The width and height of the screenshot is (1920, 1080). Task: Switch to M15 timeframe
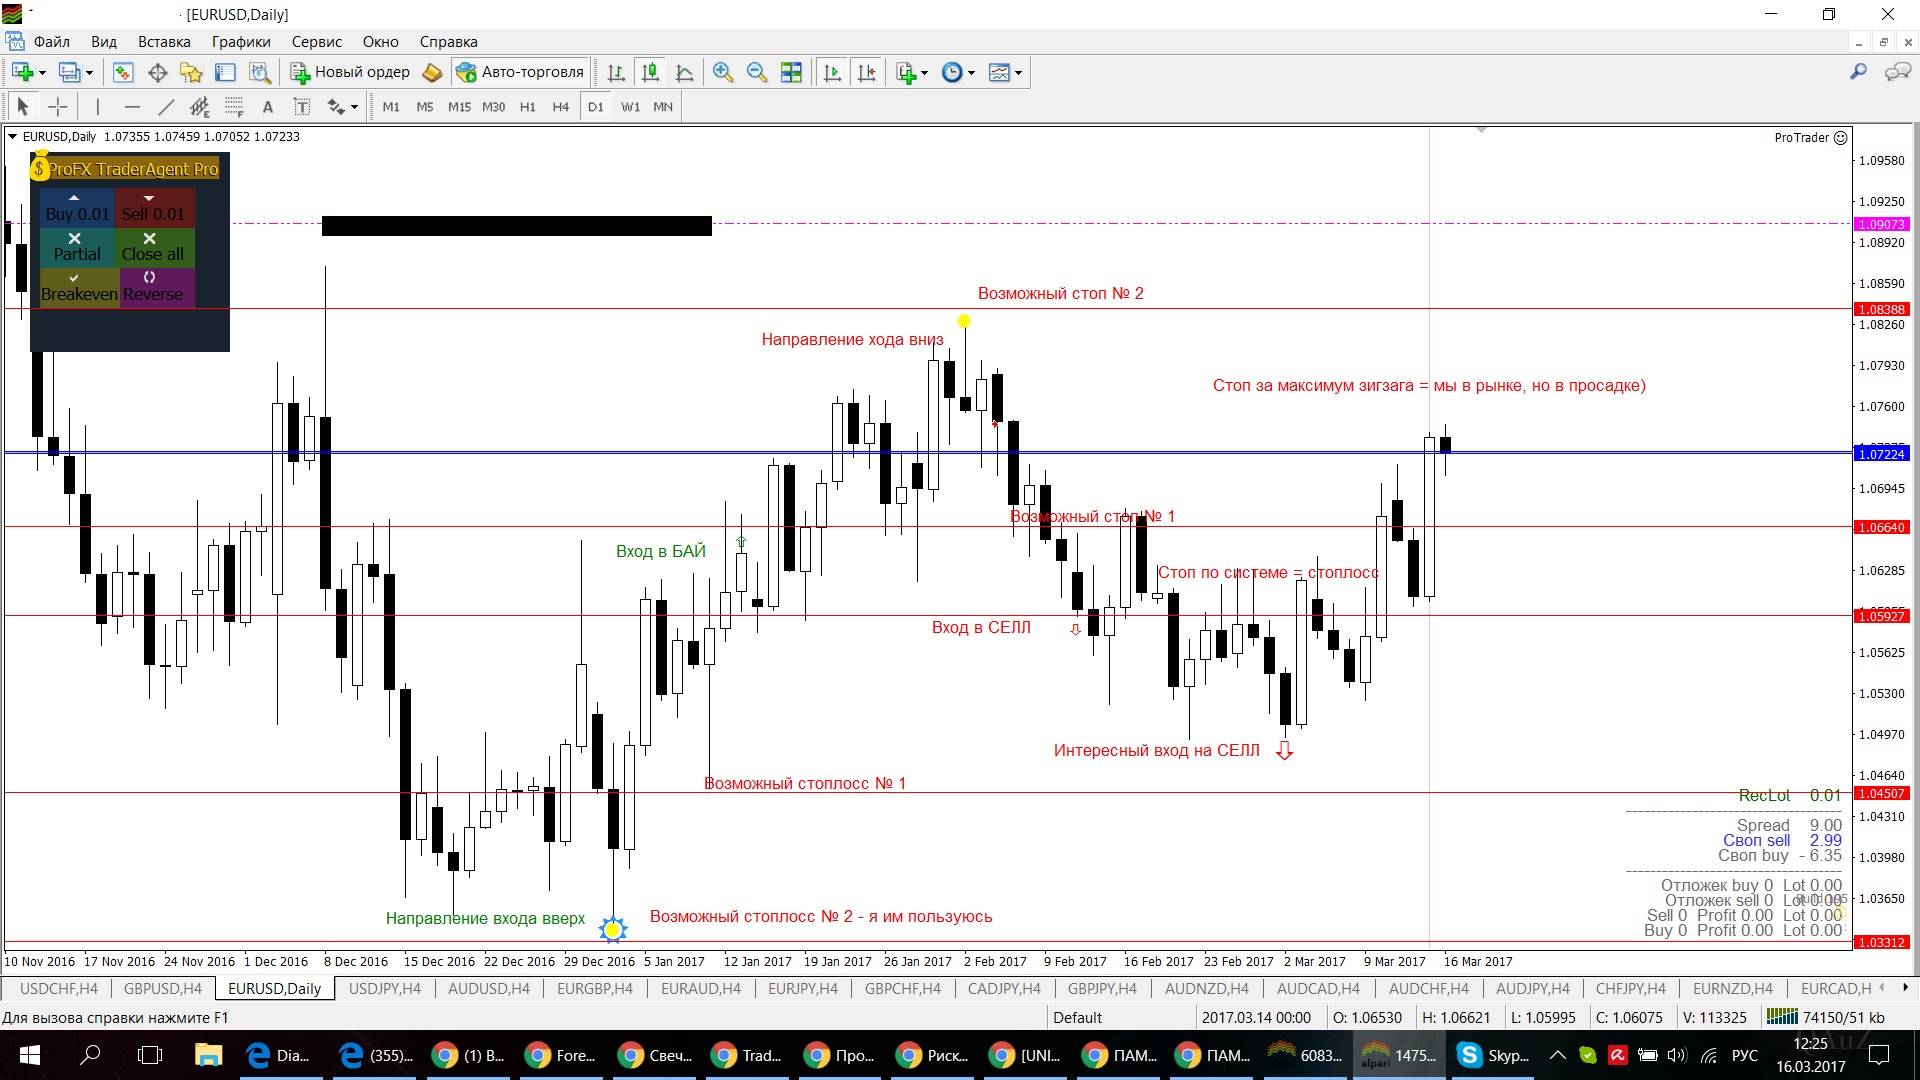point(459,107)
